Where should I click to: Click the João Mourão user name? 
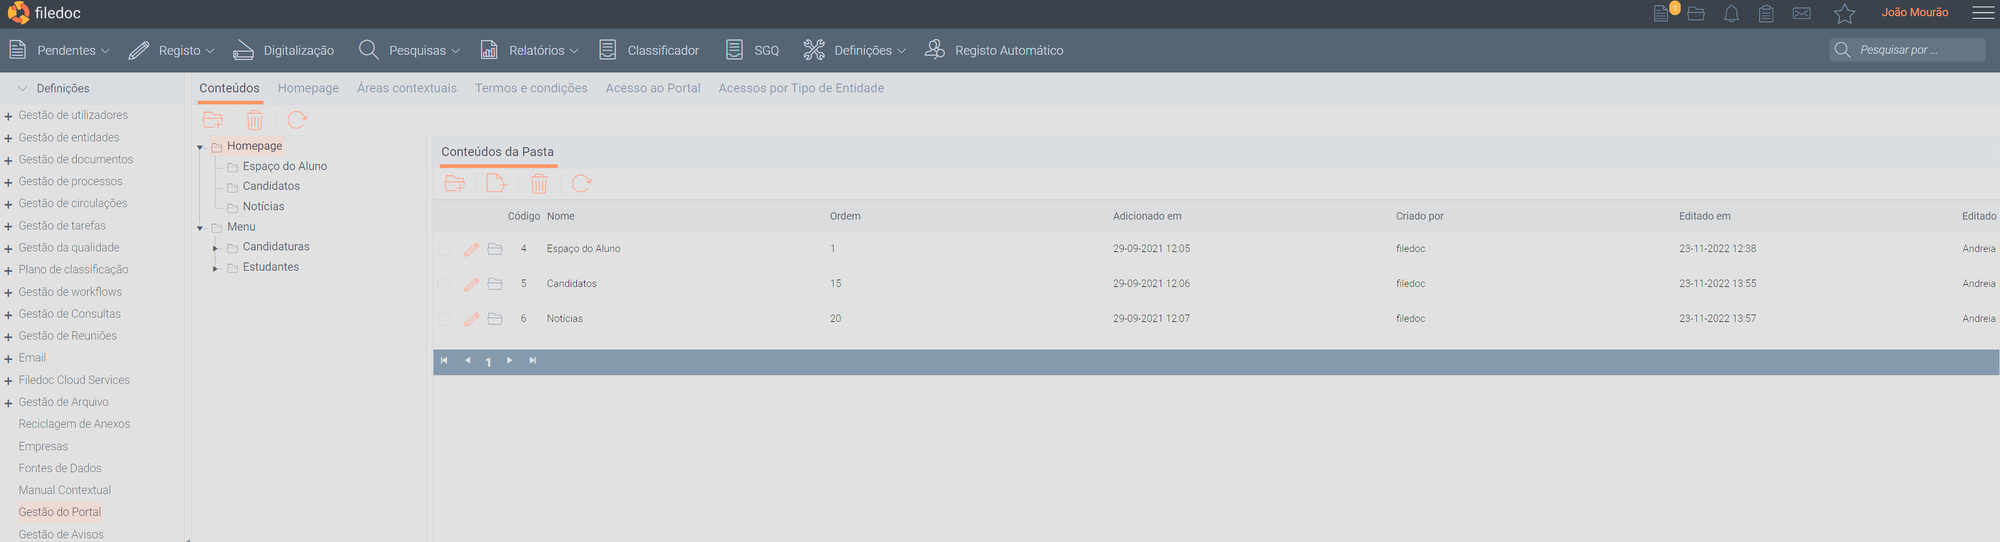pyautogui.click(x=1915, y=12)
